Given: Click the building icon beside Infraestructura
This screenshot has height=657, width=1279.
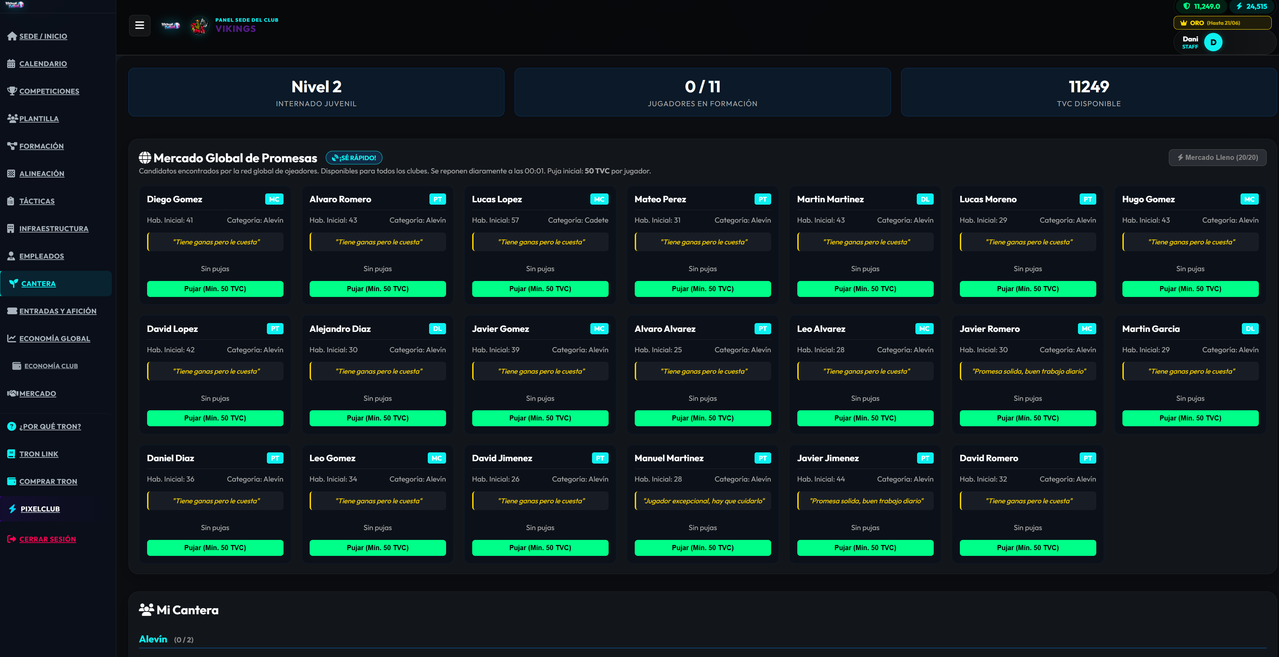Looking at the screenshot, I should [12, 228].
